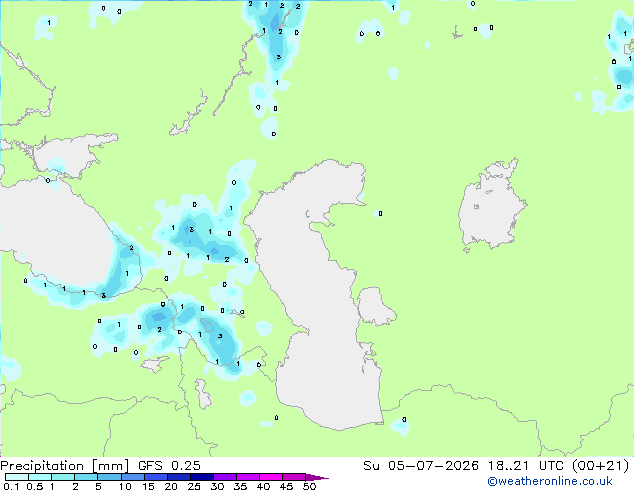Viewport: 634px width, 490px height.
Task: Click the 0.1 to 0.5 mm legend color
Action: point(17,477)
